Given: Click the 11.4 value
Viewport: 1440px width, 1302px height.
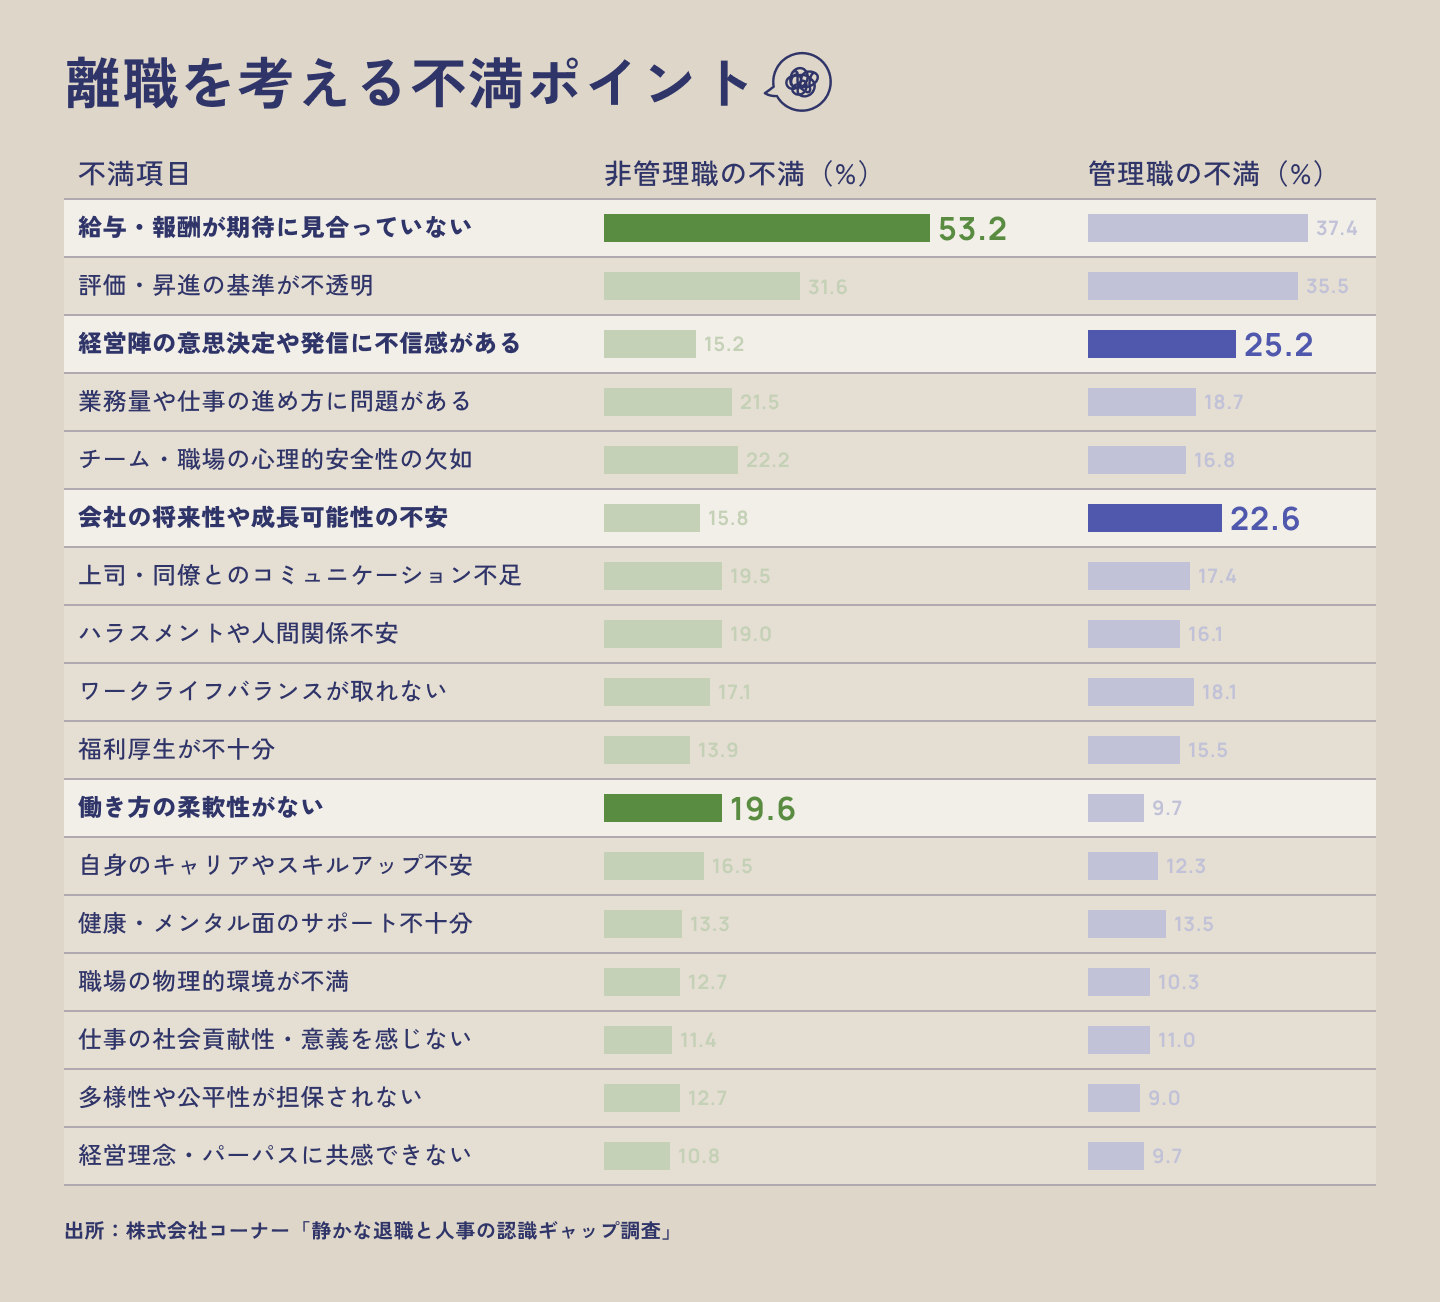Looking at the screenshot, I should point(698,1040).
